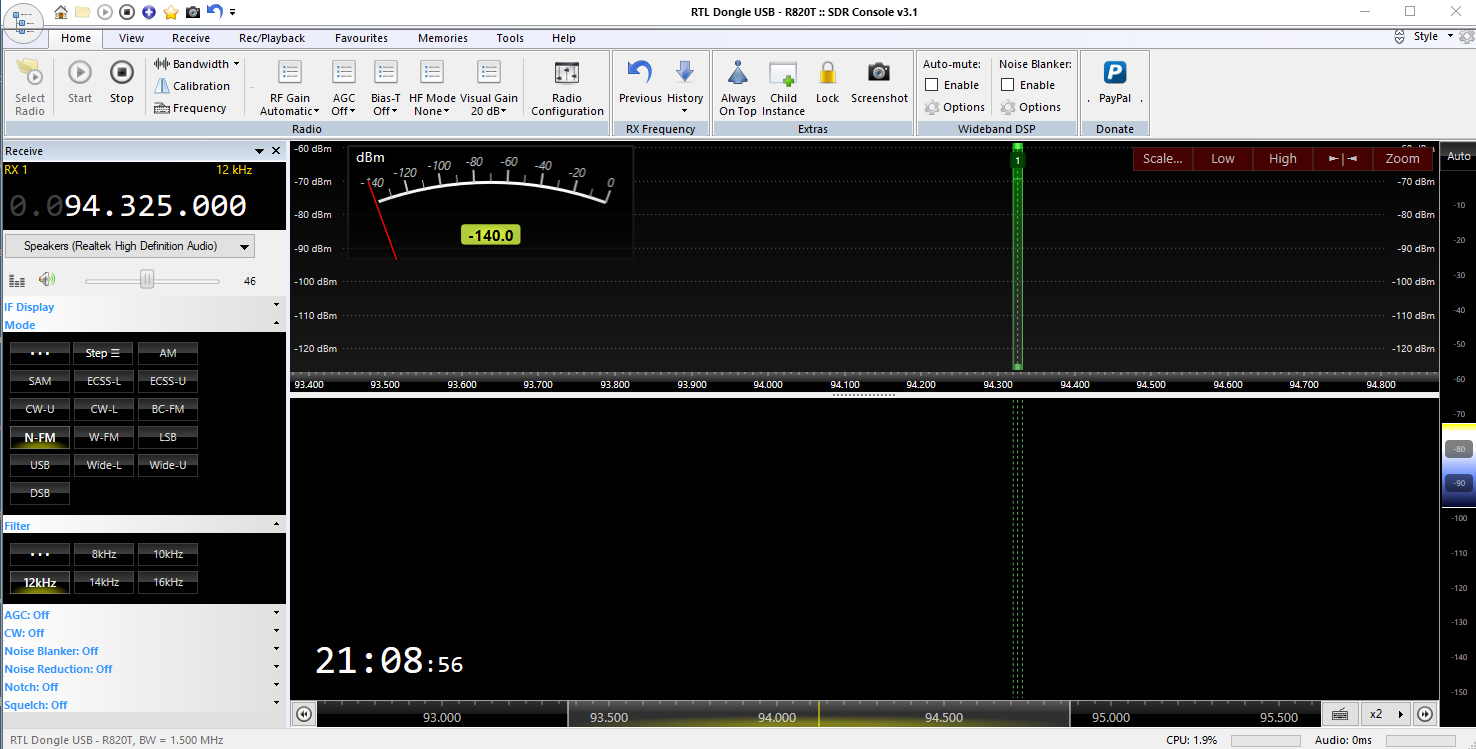Click the Lock padlock icon
The width and height of the screenshot is (1476, 749).
(x=827, y=73)
